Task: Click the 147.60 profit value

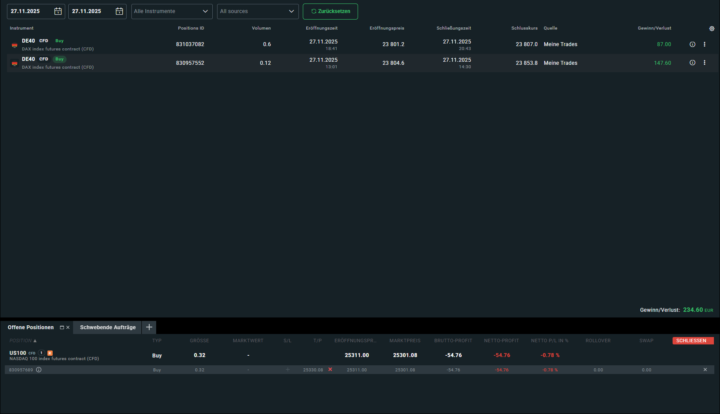Action: click(663, 63)
